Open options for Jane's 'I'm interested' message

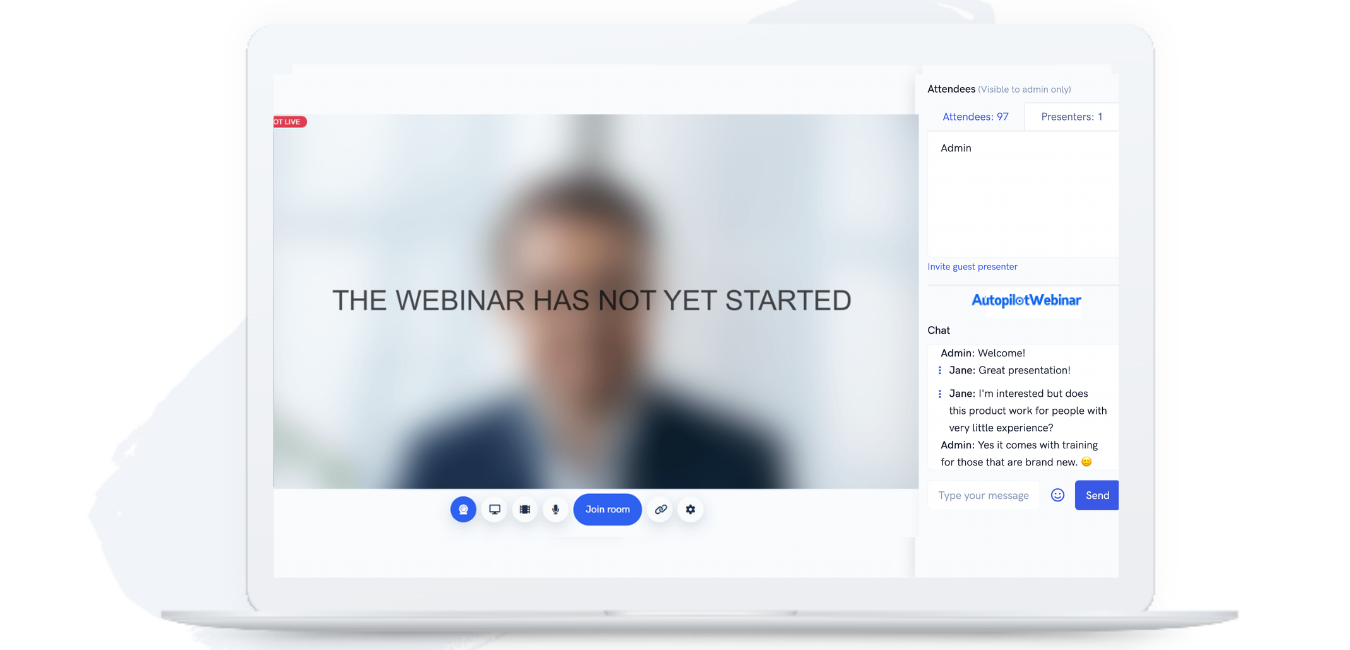pyautogui.click(x=940, y=394)
